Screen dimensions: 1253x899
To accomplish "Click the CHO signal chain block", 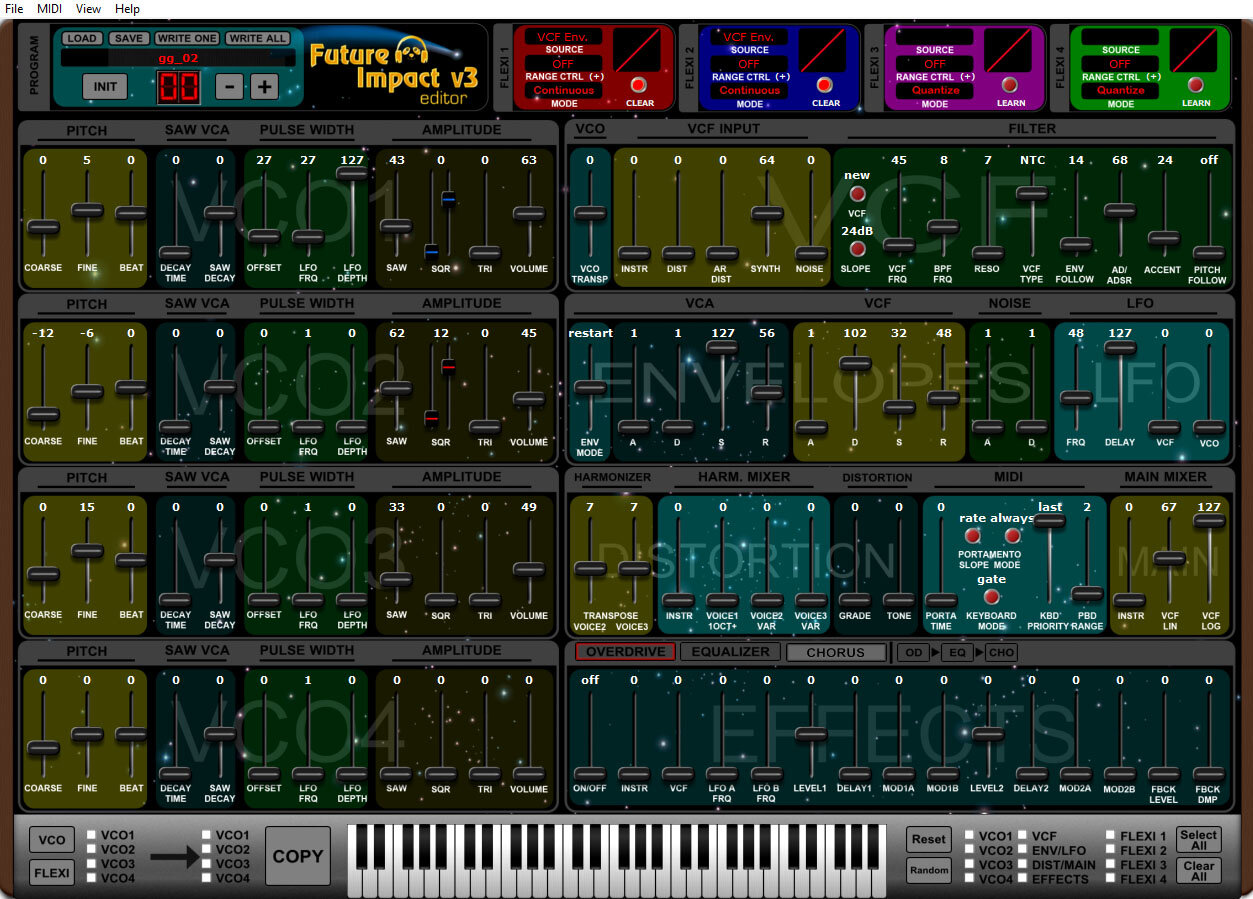I will point(1001,652).
